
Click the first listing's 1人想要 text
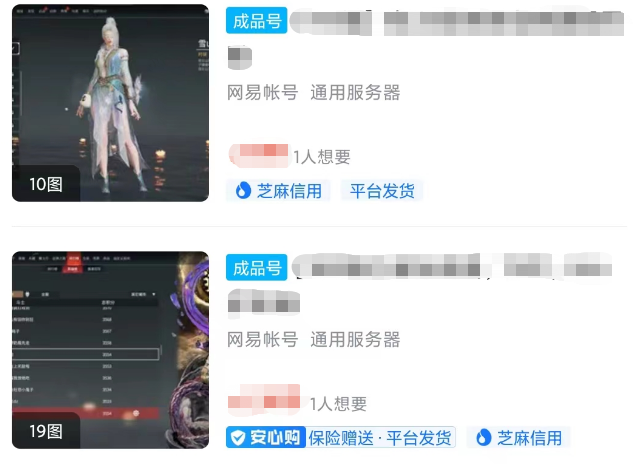322,157
